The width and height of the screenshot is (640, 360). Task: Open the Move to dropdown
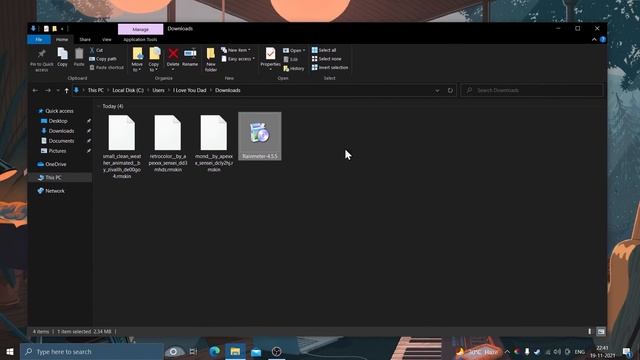(138, 60)
